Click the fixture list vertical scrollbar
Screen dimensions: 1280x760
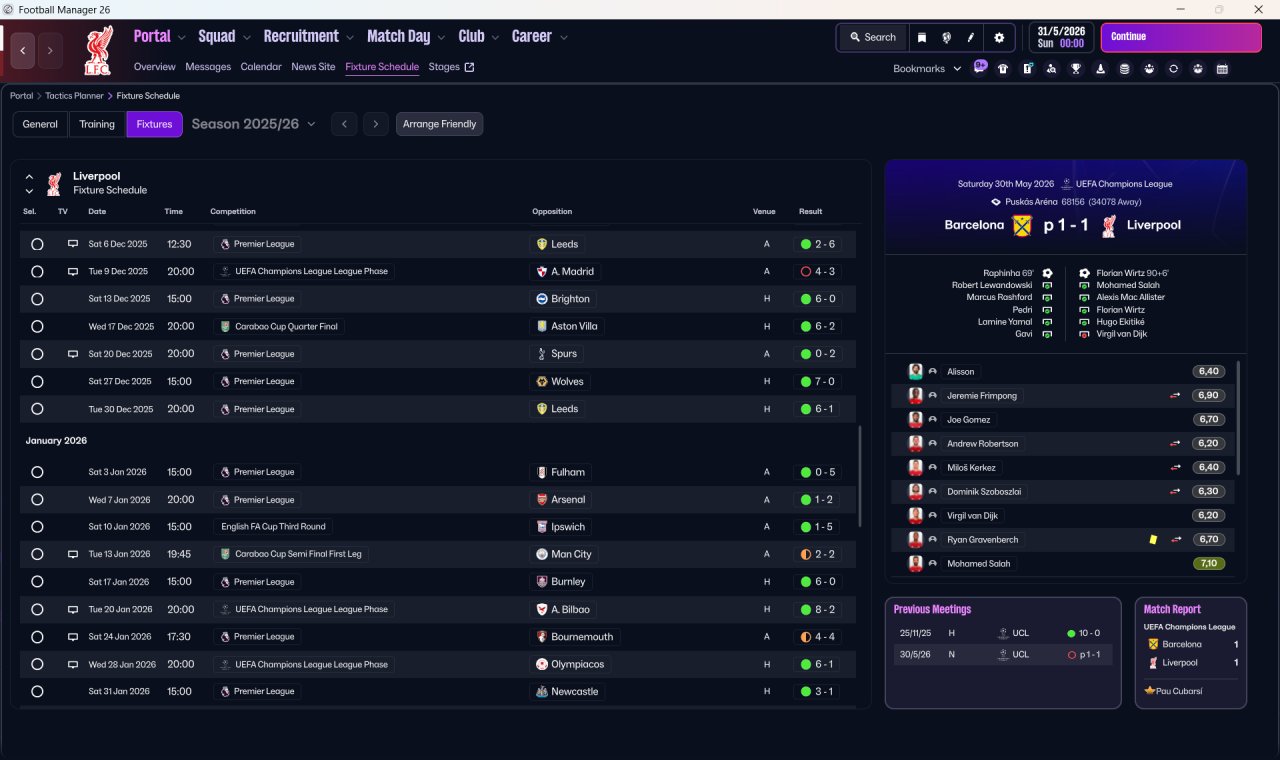(x=859, y=476)
